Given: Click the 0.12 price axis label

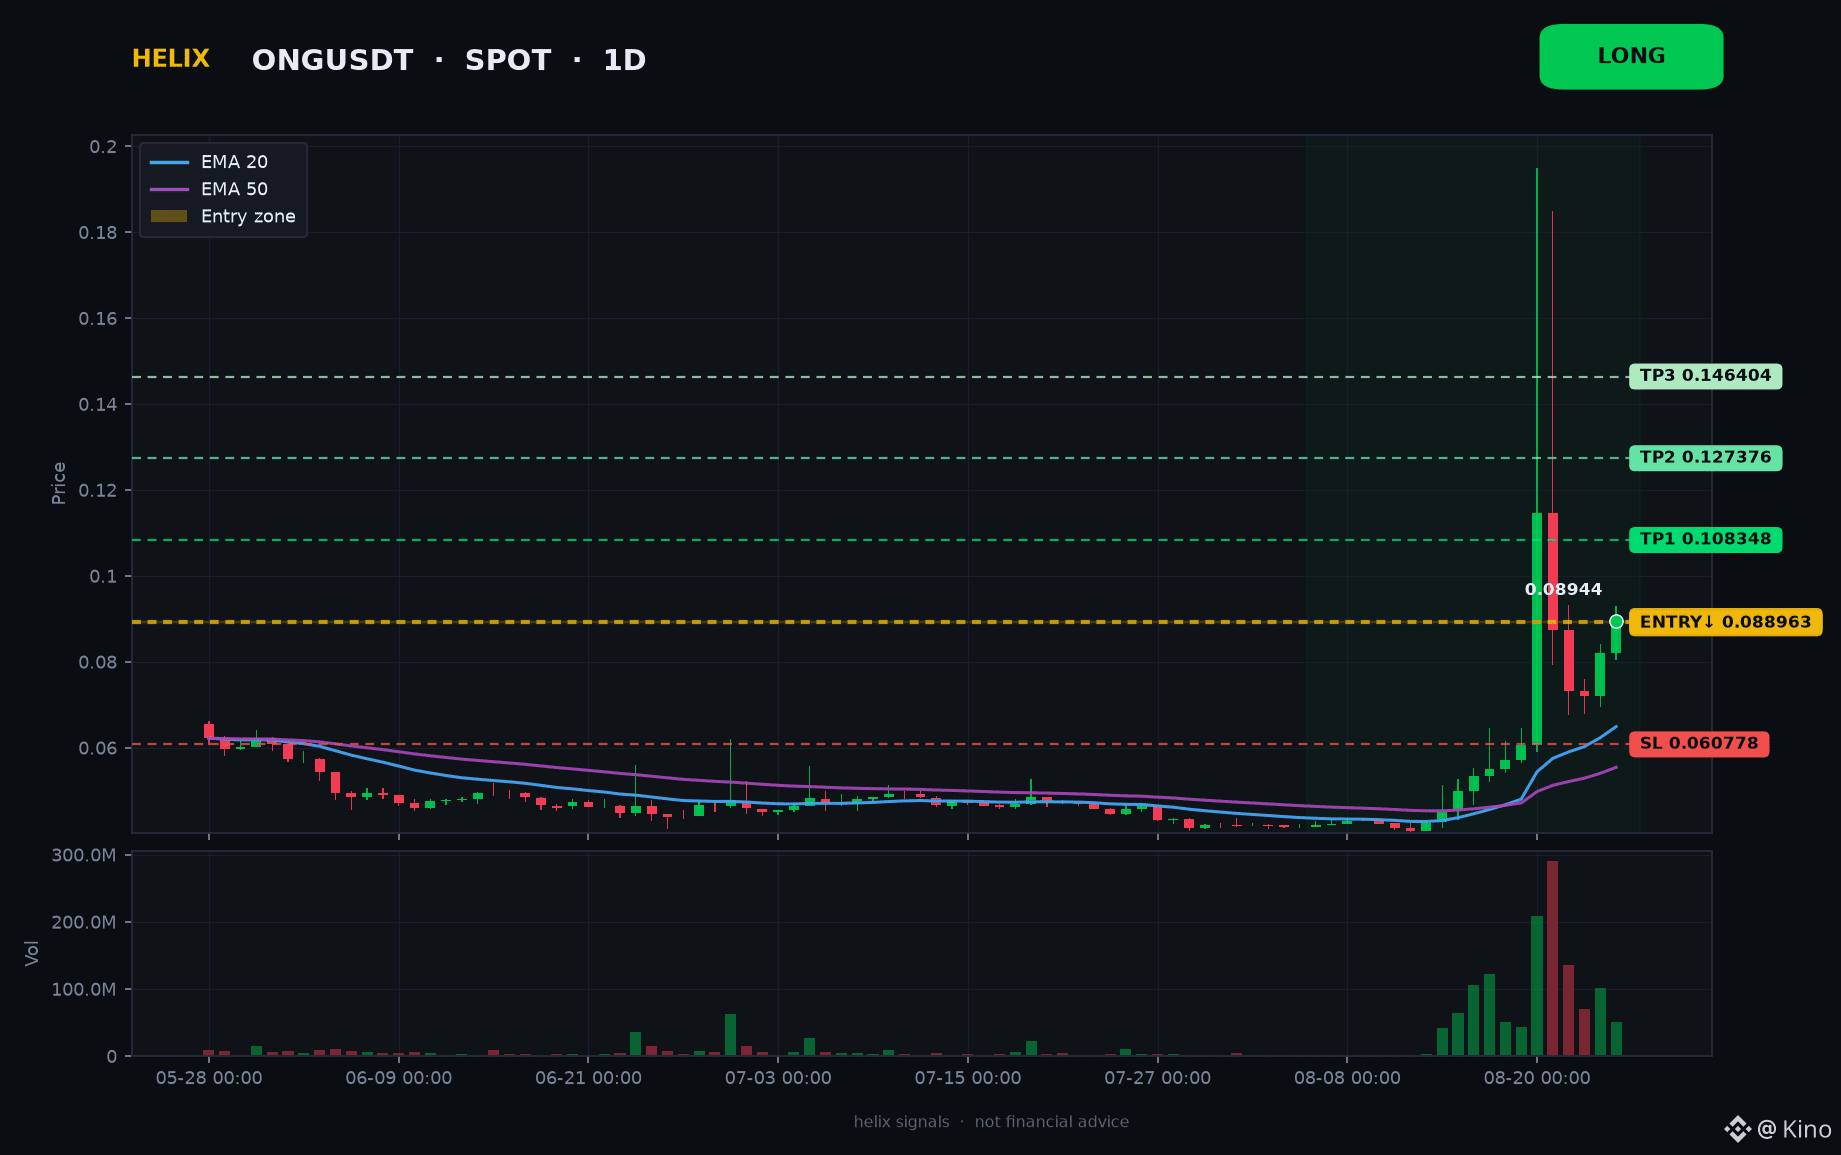Looking at the screenshot, I should 98,491.
